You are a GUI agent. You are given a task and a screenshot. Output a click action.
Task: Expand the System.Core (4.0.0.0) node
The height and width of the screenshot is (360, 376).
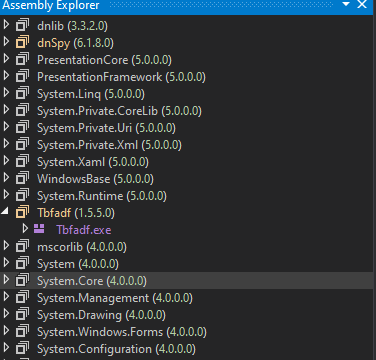point(6,280)
